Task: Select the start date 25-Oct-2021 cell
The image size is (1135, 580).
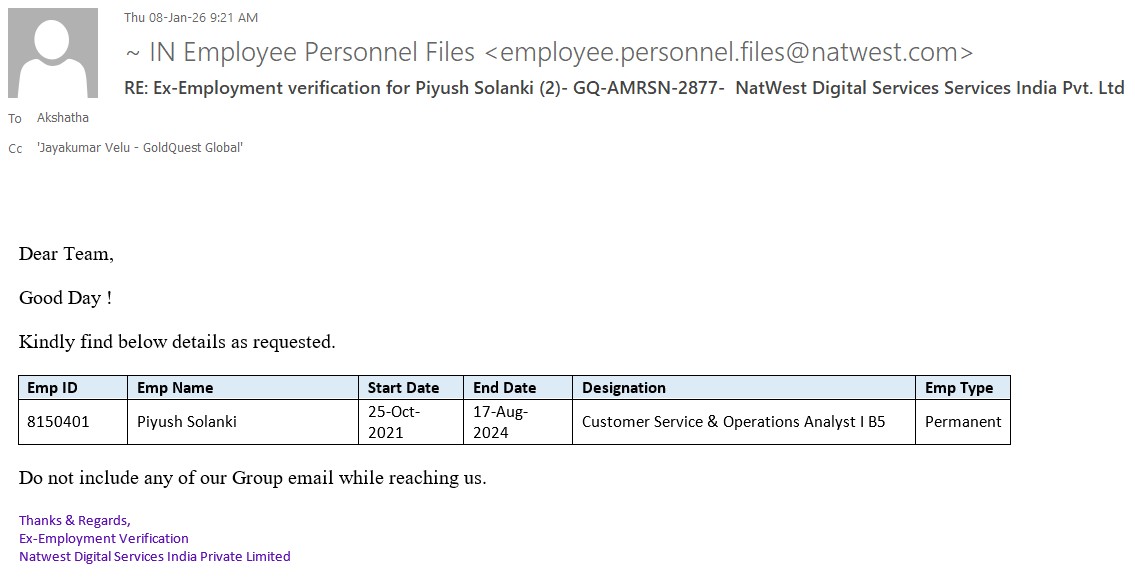Action: pos(394,422)
